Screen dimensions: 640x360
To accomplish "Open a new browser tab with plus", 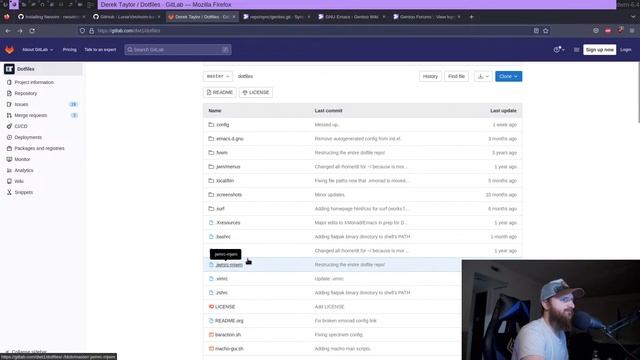I will 471,17.
